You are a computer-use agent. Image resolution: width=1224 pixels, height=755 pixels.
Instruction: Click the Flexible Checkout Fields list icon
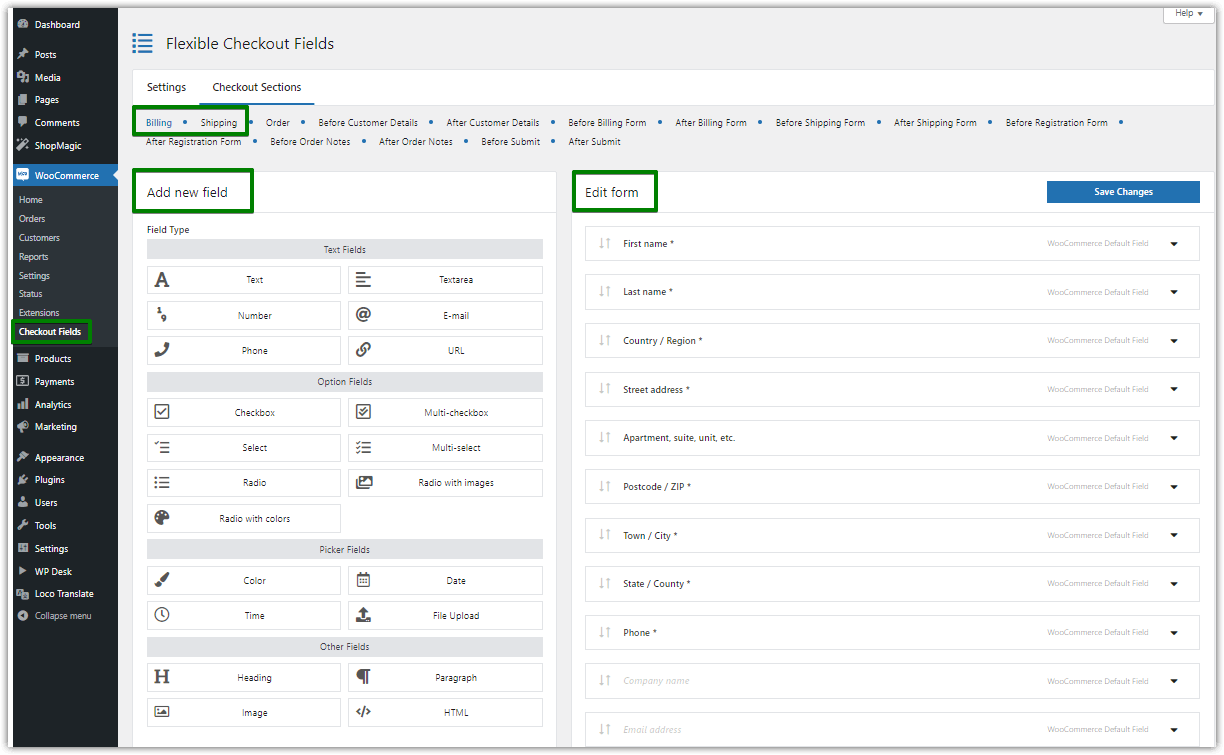pos(143,43)
